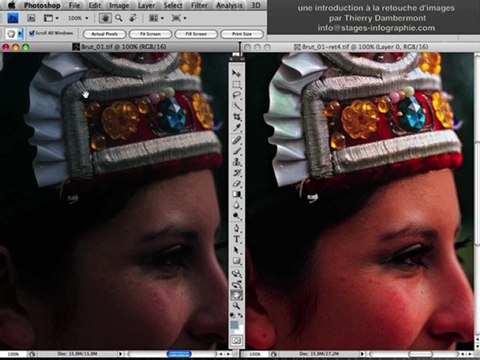Expand Brut_01-ret4.tif status bar info arrow

click(362, 354)
